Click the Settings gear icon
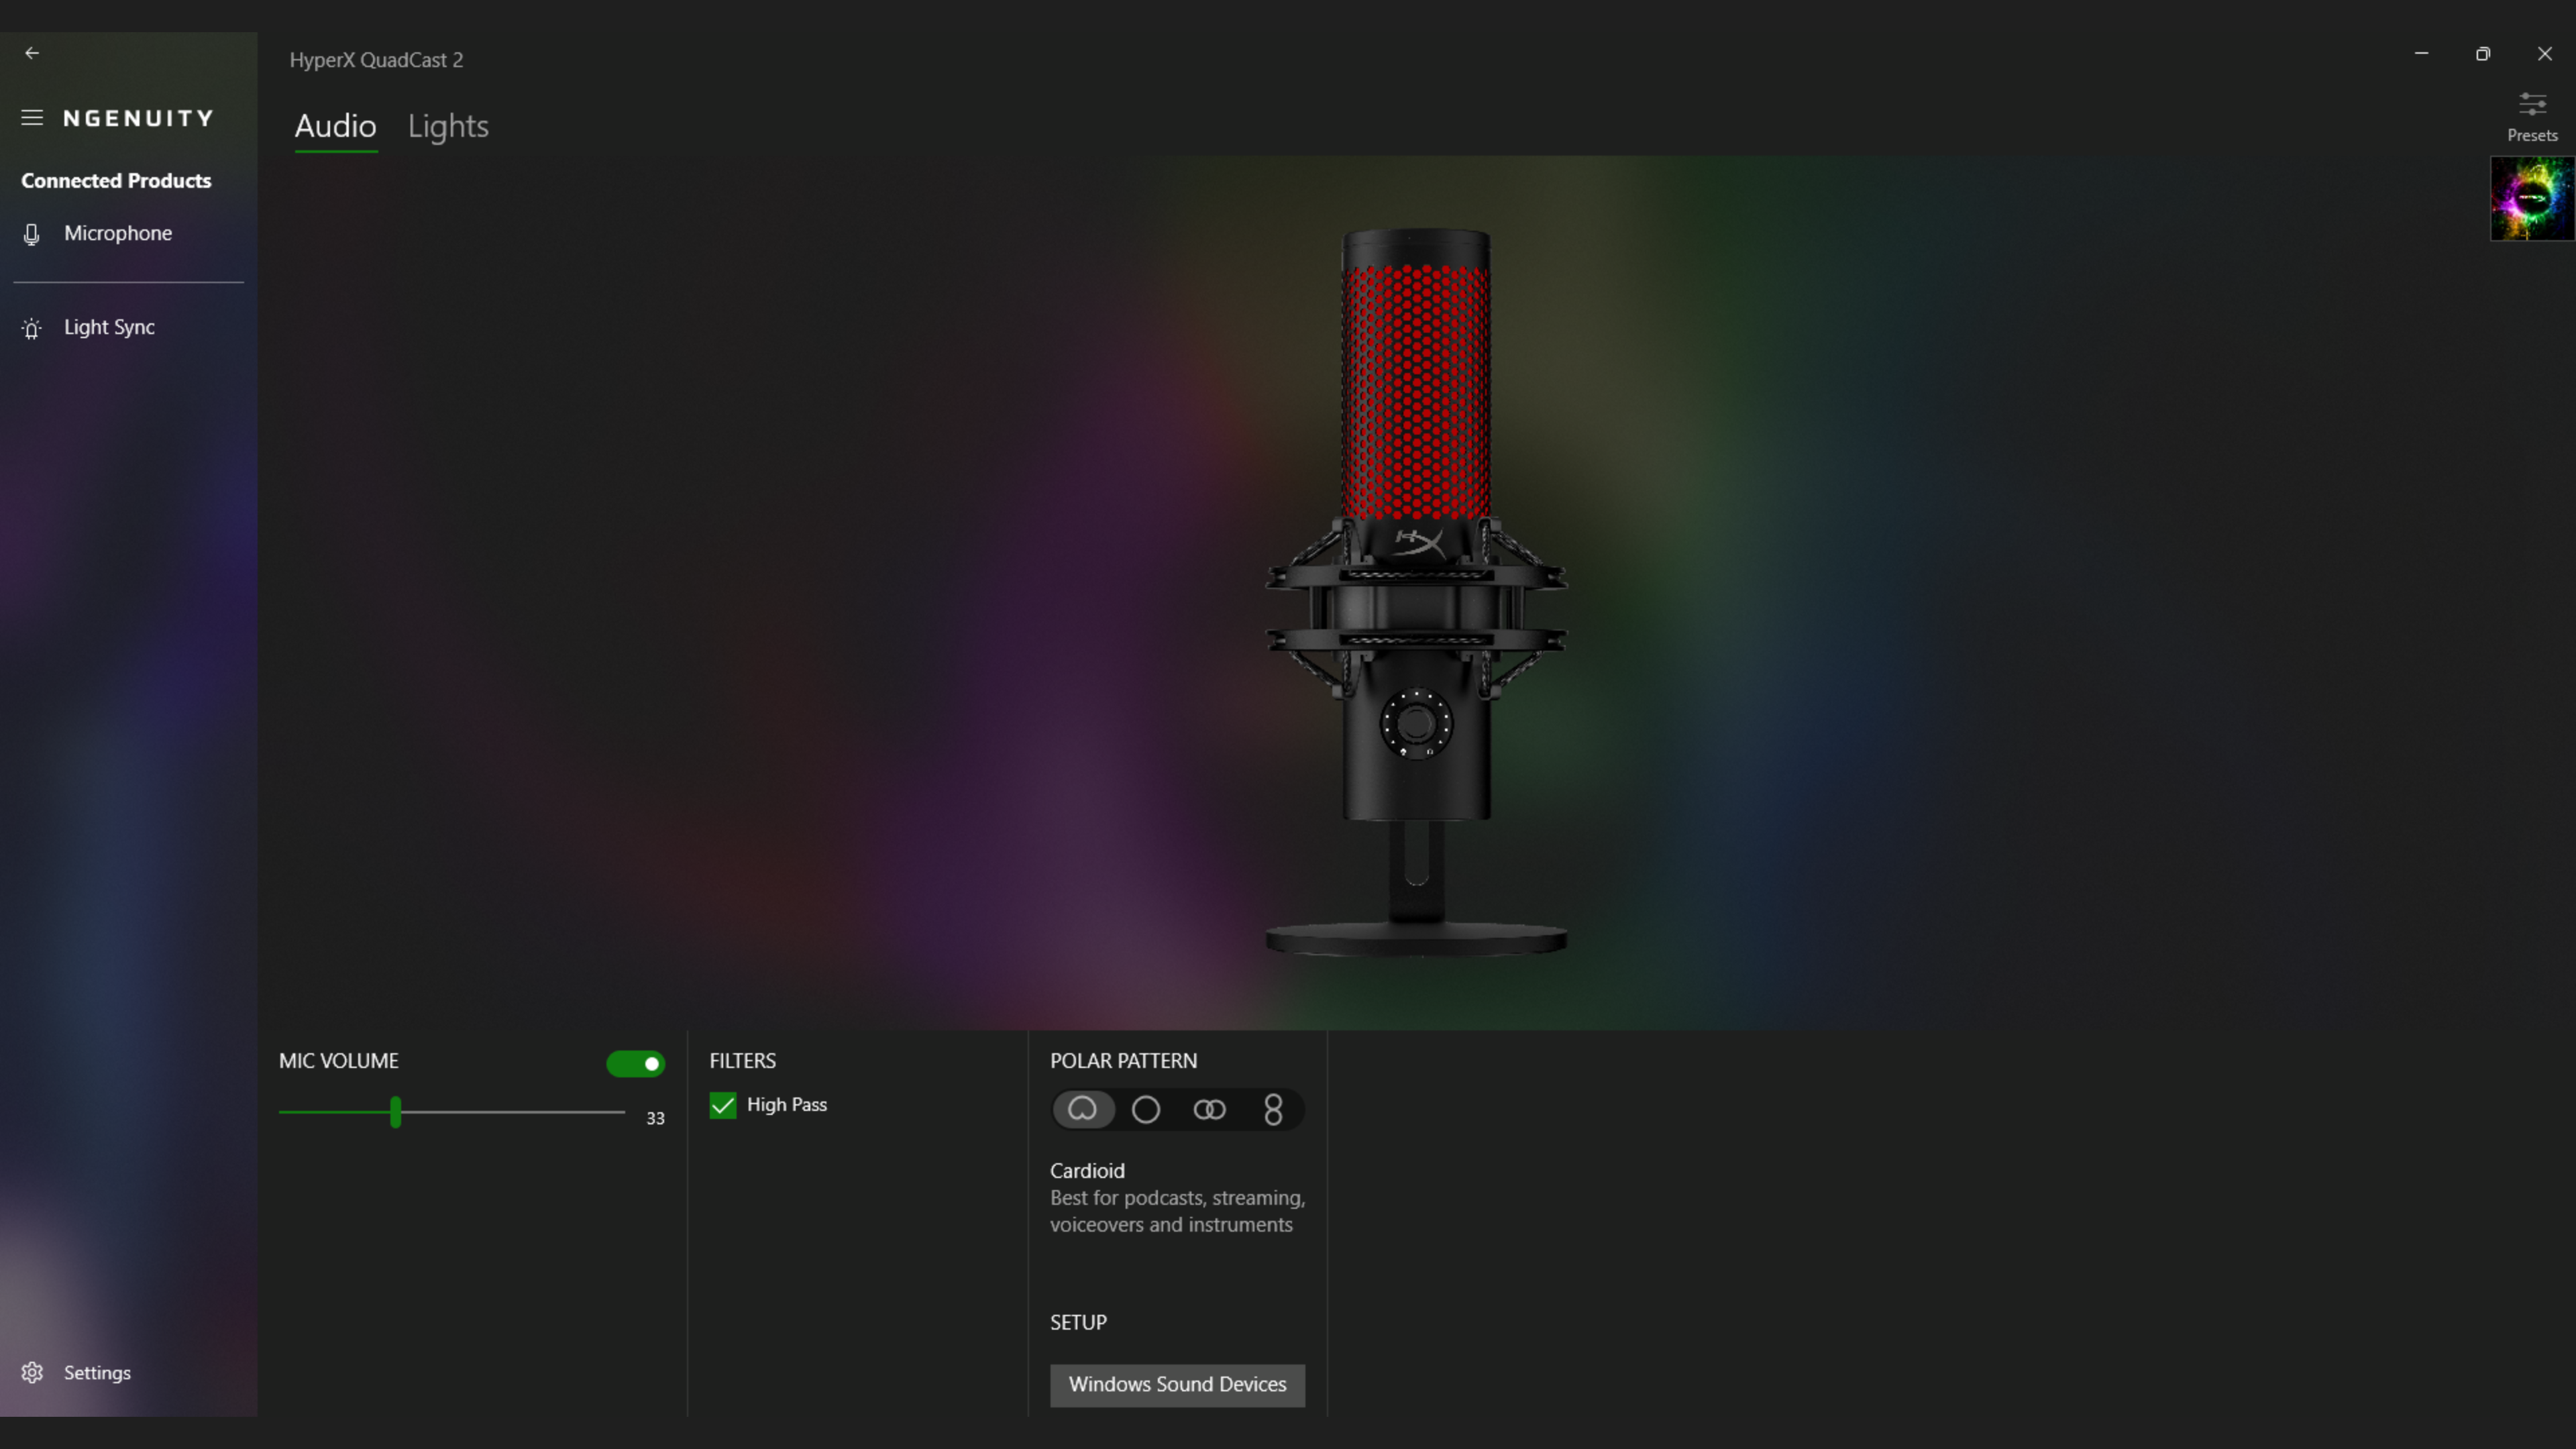The height and width of the screenshot is (1449, 2576). 32,1373
